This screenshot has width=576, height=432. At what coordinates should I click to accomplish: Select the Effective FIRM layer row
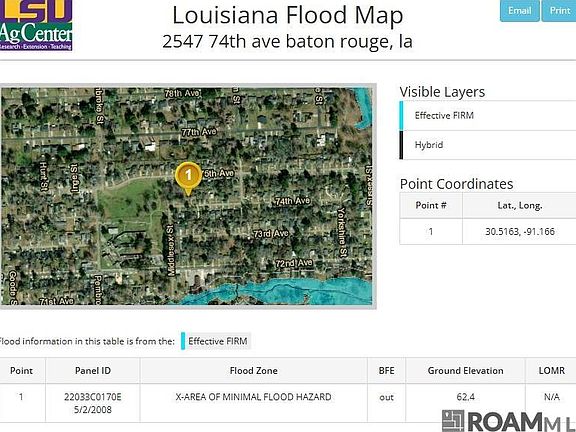click(x=488, y=115)
